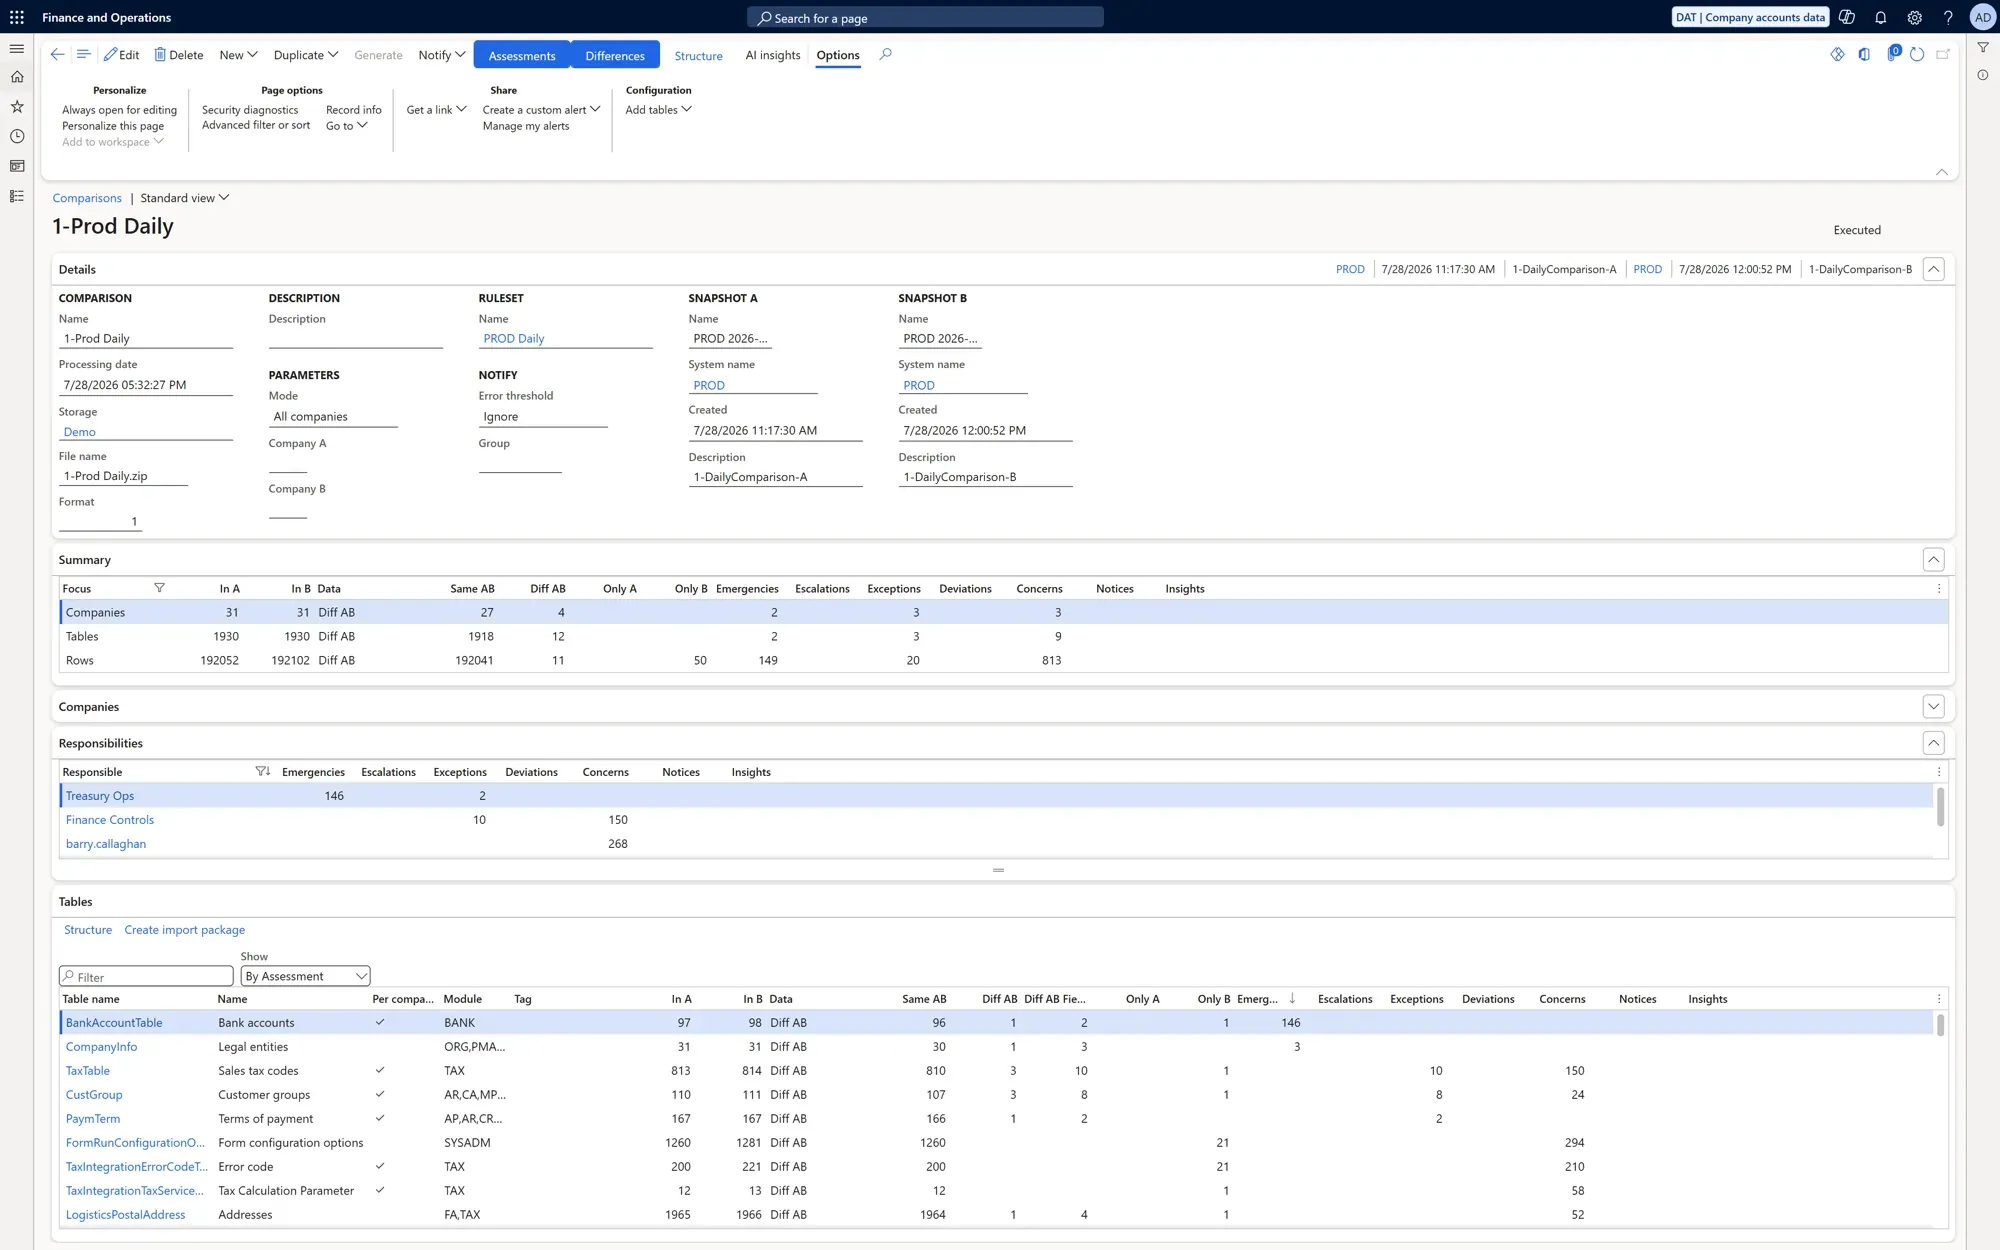Click the Edit button
The image size is (2000, 1250).
point(121,55)
